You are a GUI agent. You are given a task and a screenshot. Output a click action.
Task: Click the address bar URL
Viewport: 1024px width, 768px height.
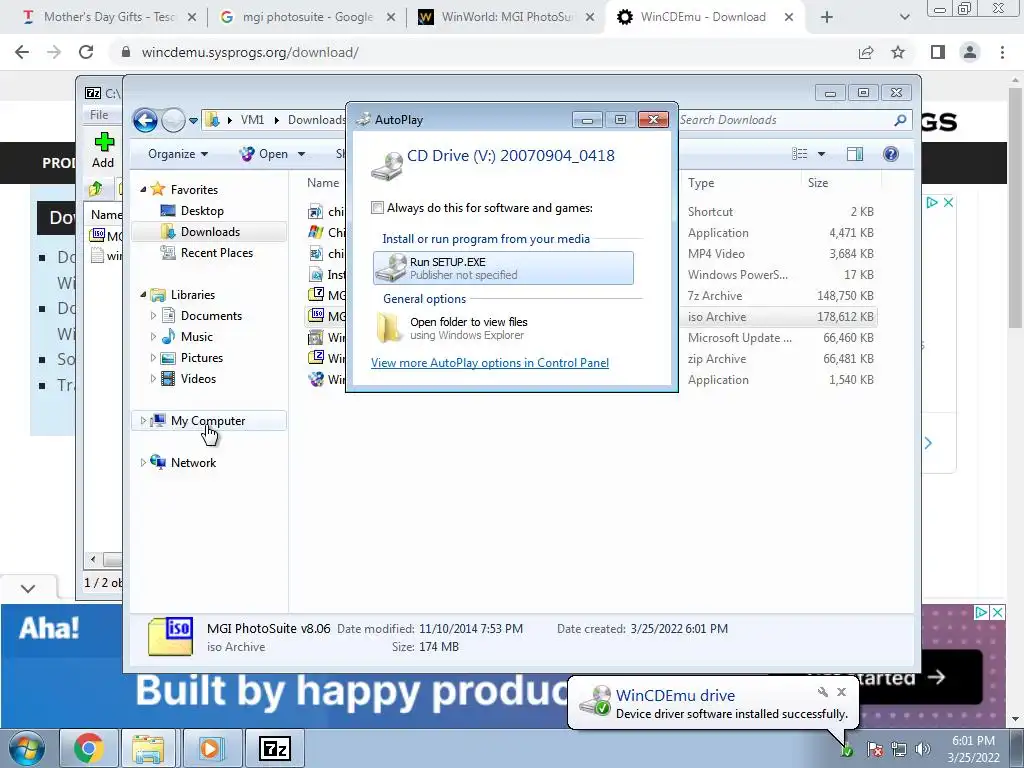point(250,52)
